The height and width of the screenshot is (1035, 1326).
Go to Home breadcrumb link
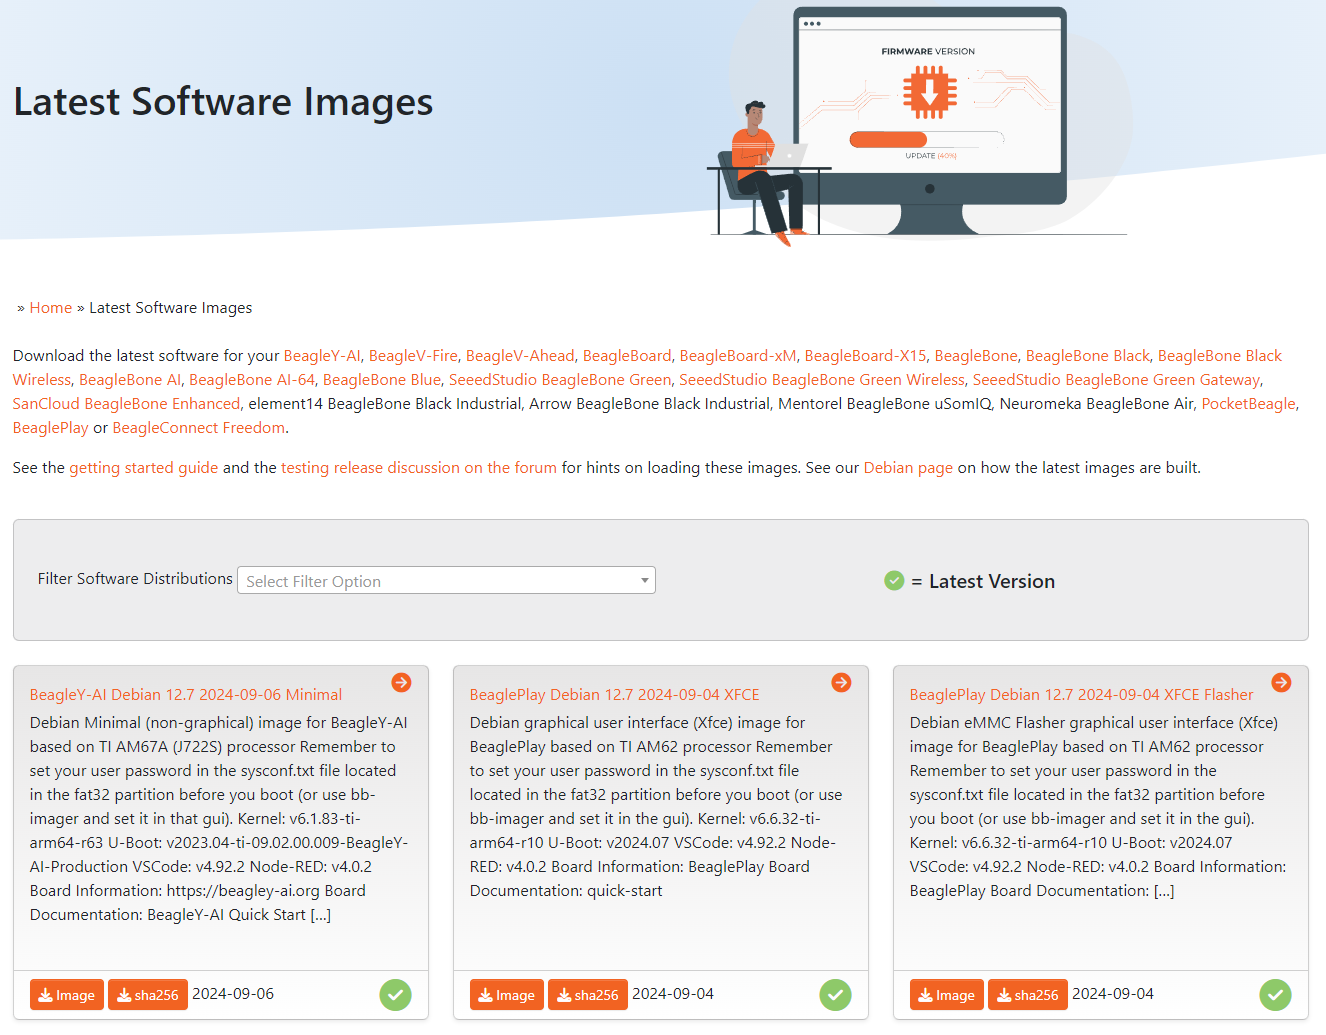[51, 308]
